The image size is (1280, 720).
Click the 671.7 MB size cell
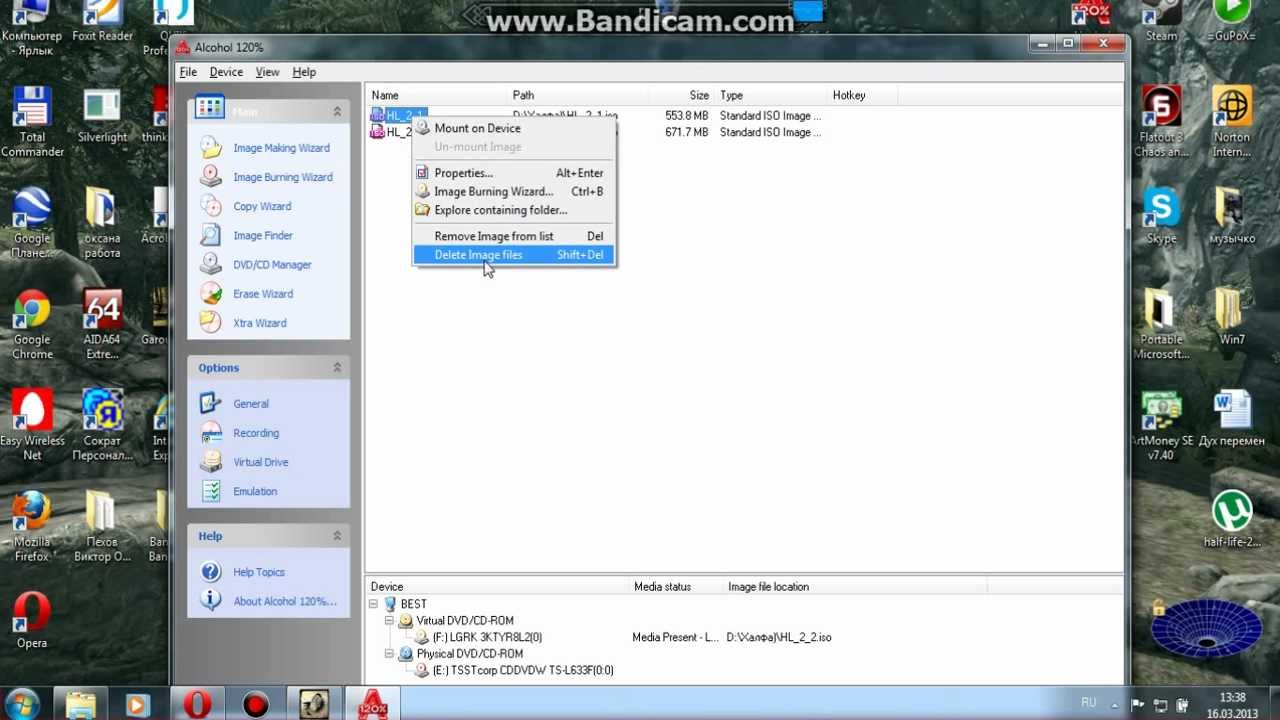686,132
